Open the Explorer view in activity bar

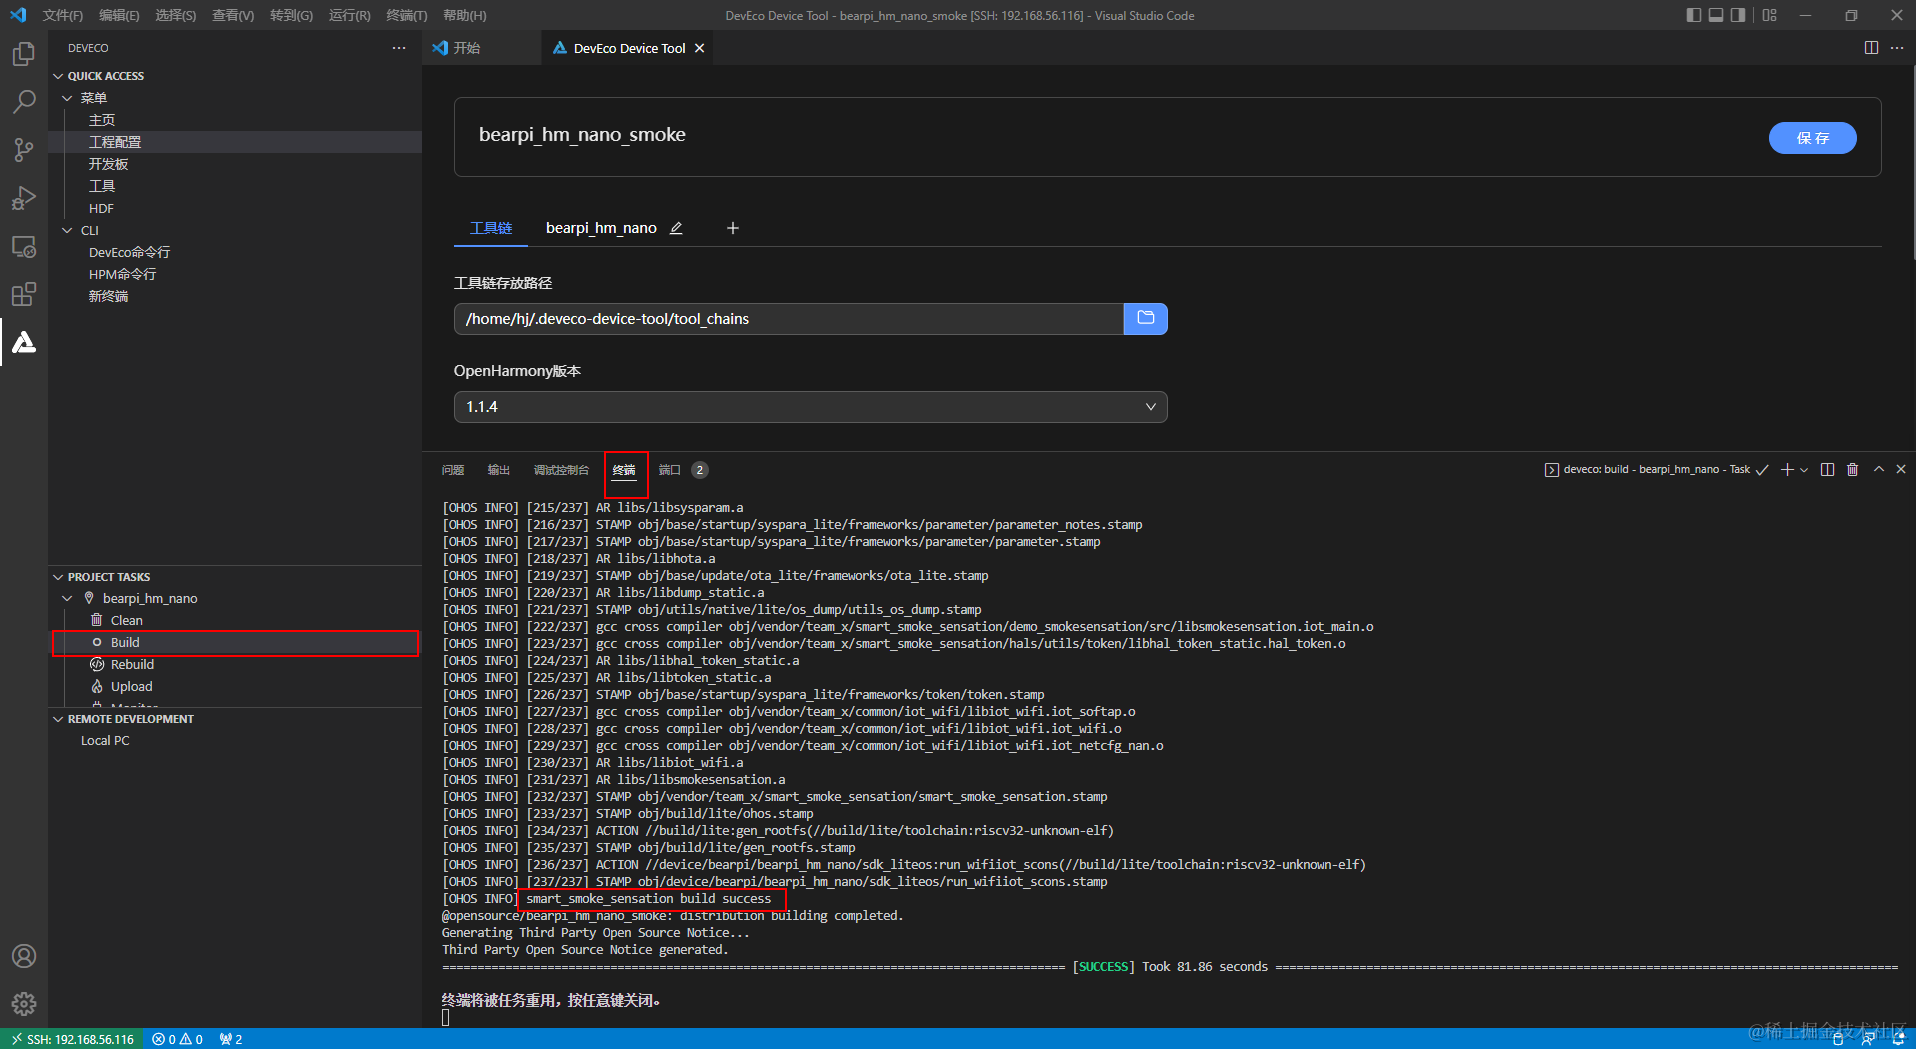tap(24, 54)
